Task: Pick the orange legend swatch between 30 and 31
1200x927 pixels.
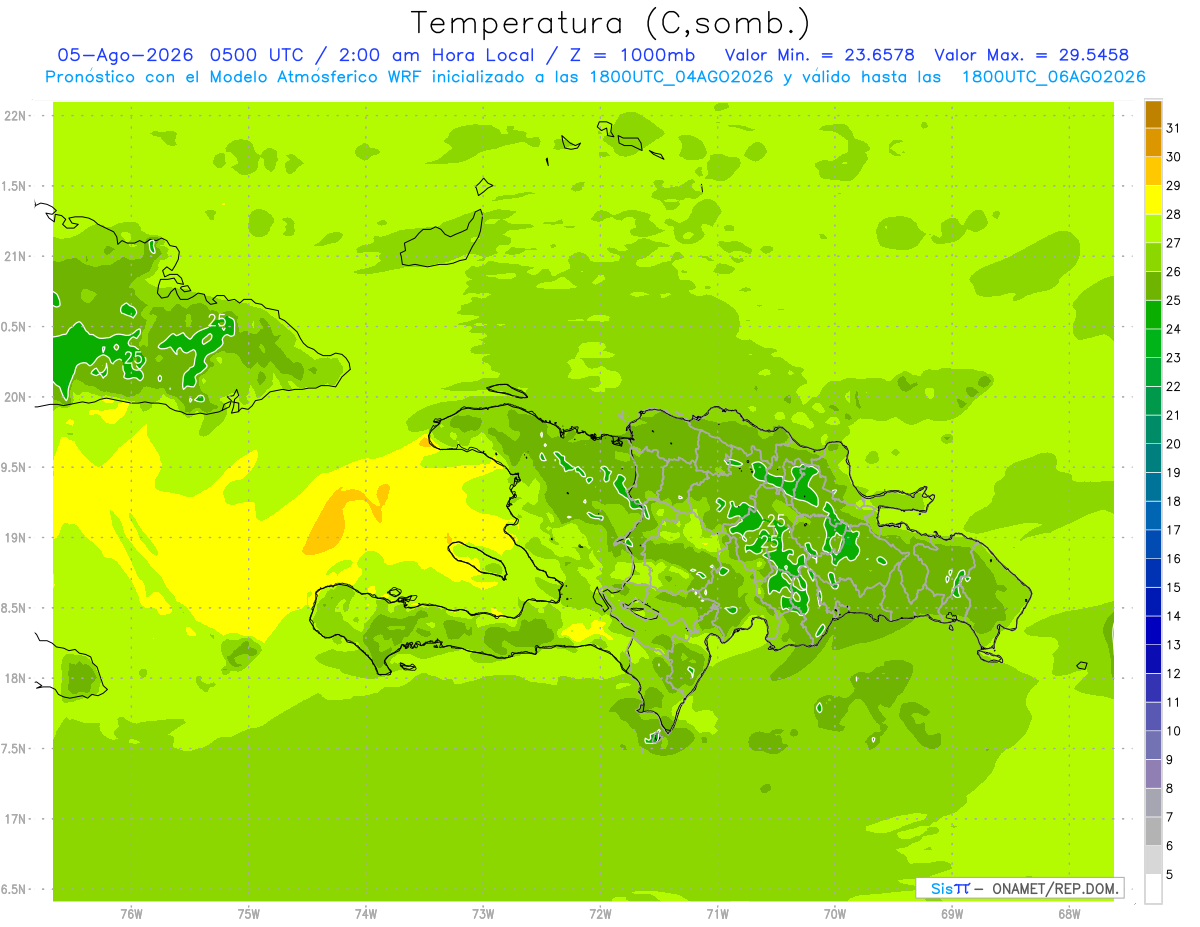Action: coord(1153,143)
